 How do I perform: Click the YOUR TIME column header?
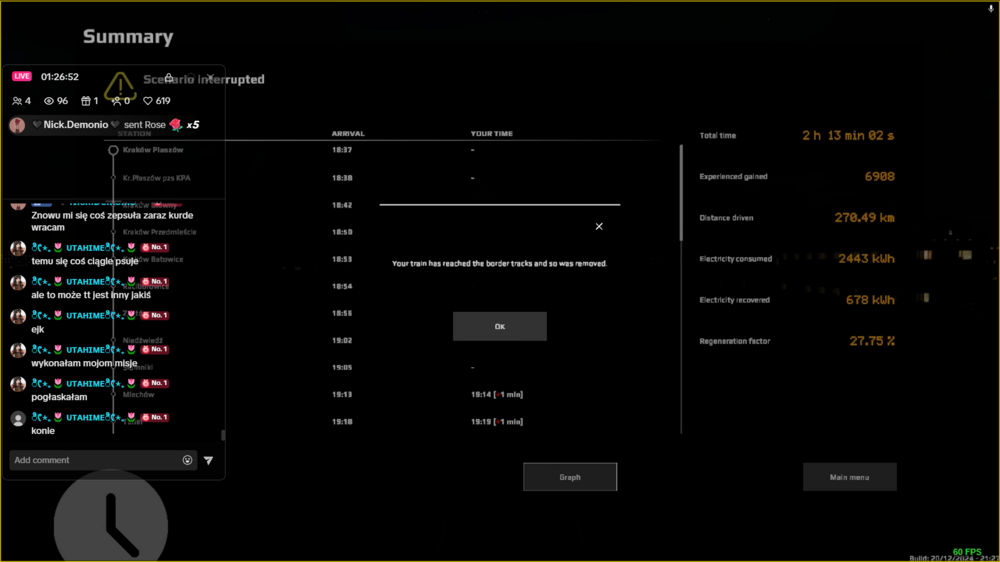pyautogui.click(x=492, y=133)
